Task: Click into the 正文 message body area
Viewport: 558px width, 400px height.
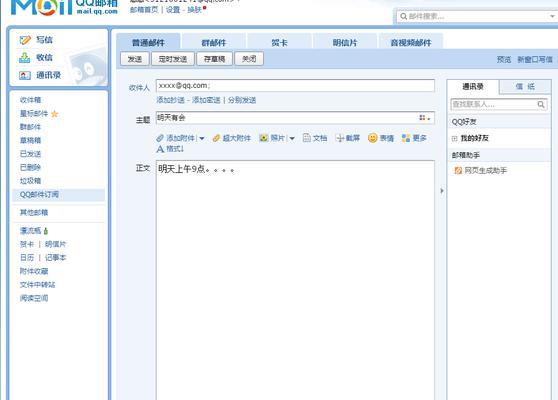Action: [295, 280]
